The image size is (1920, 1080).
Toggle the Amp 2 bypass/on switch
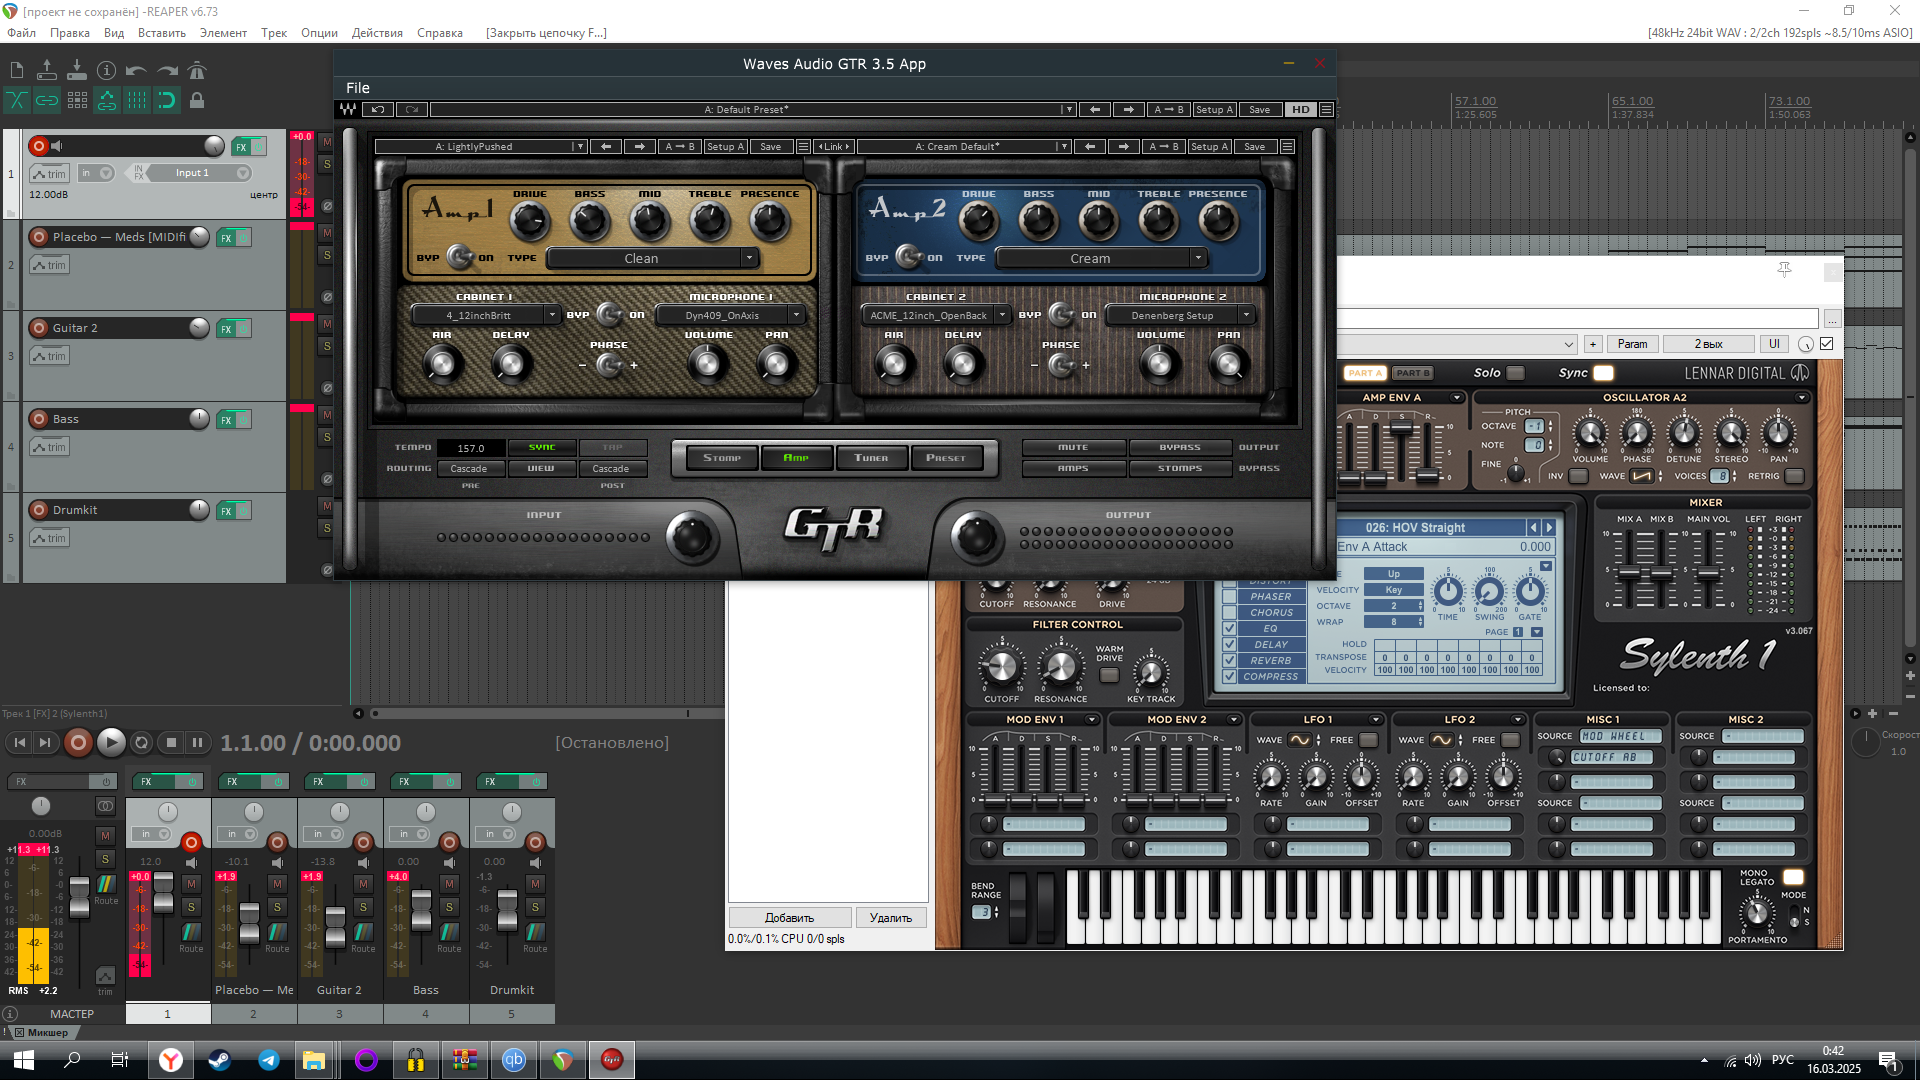[908, 257]
